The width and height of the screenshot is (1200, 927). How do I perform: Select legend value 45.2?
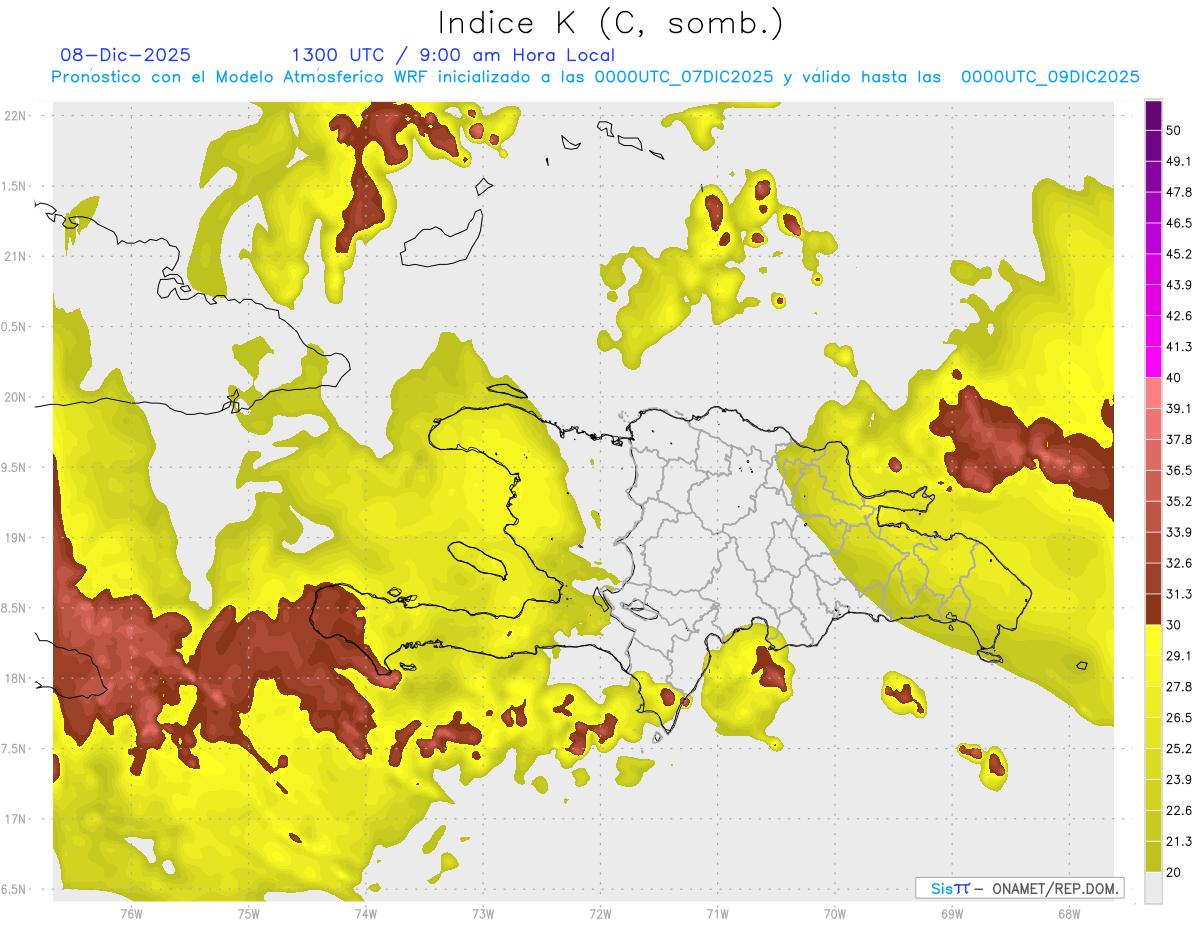coord(1178,254)
